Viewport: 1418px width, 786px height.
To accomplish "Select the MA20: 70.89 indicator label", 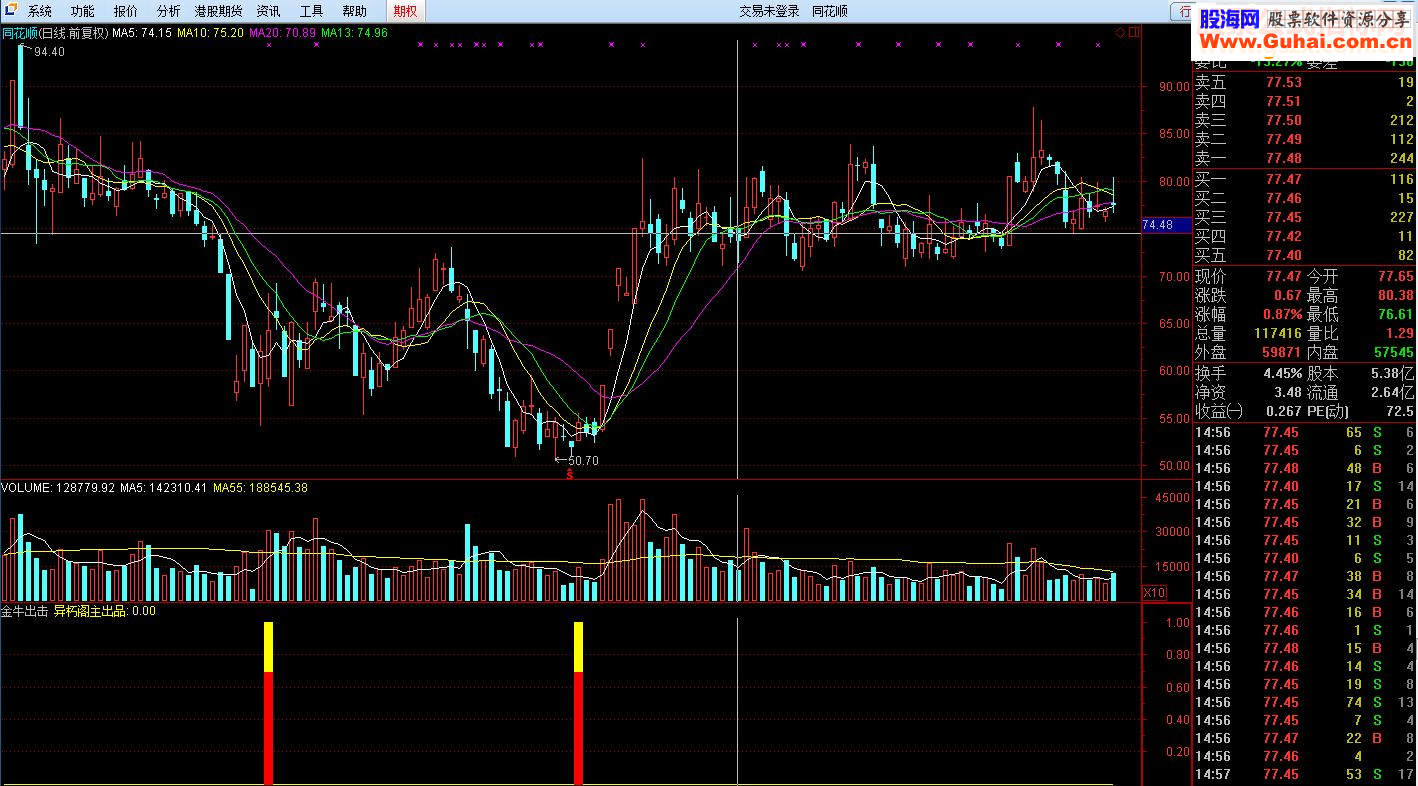I will [282, 32].
